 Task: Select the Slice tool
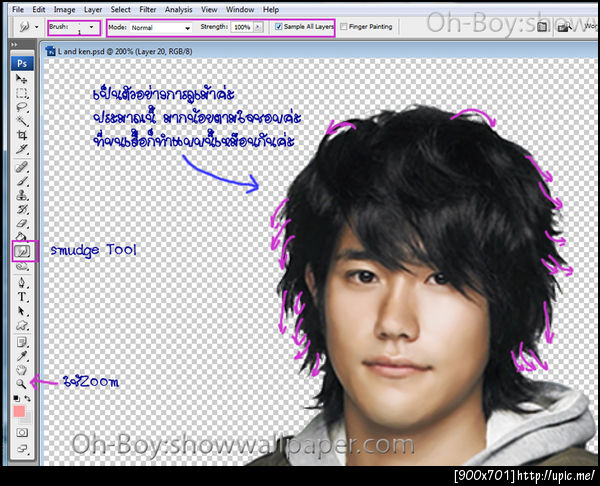pyautogui.click(x=21, y=149)
